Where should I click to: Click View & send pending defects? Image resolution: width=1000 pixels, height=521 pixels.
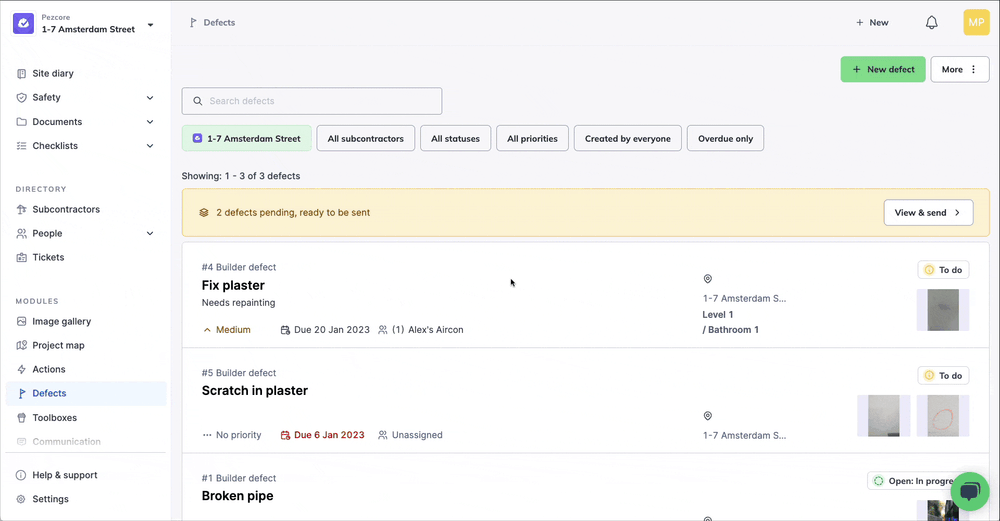(928, 212)
